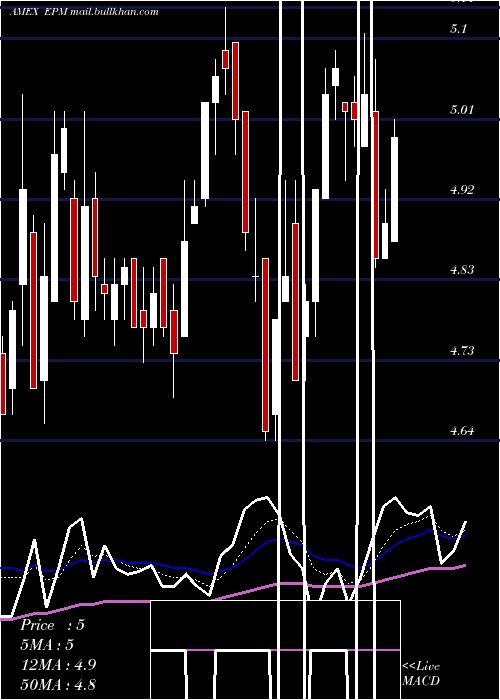
Task: Click the 'Price : 5' readout
Action: (x=52, y=625)
